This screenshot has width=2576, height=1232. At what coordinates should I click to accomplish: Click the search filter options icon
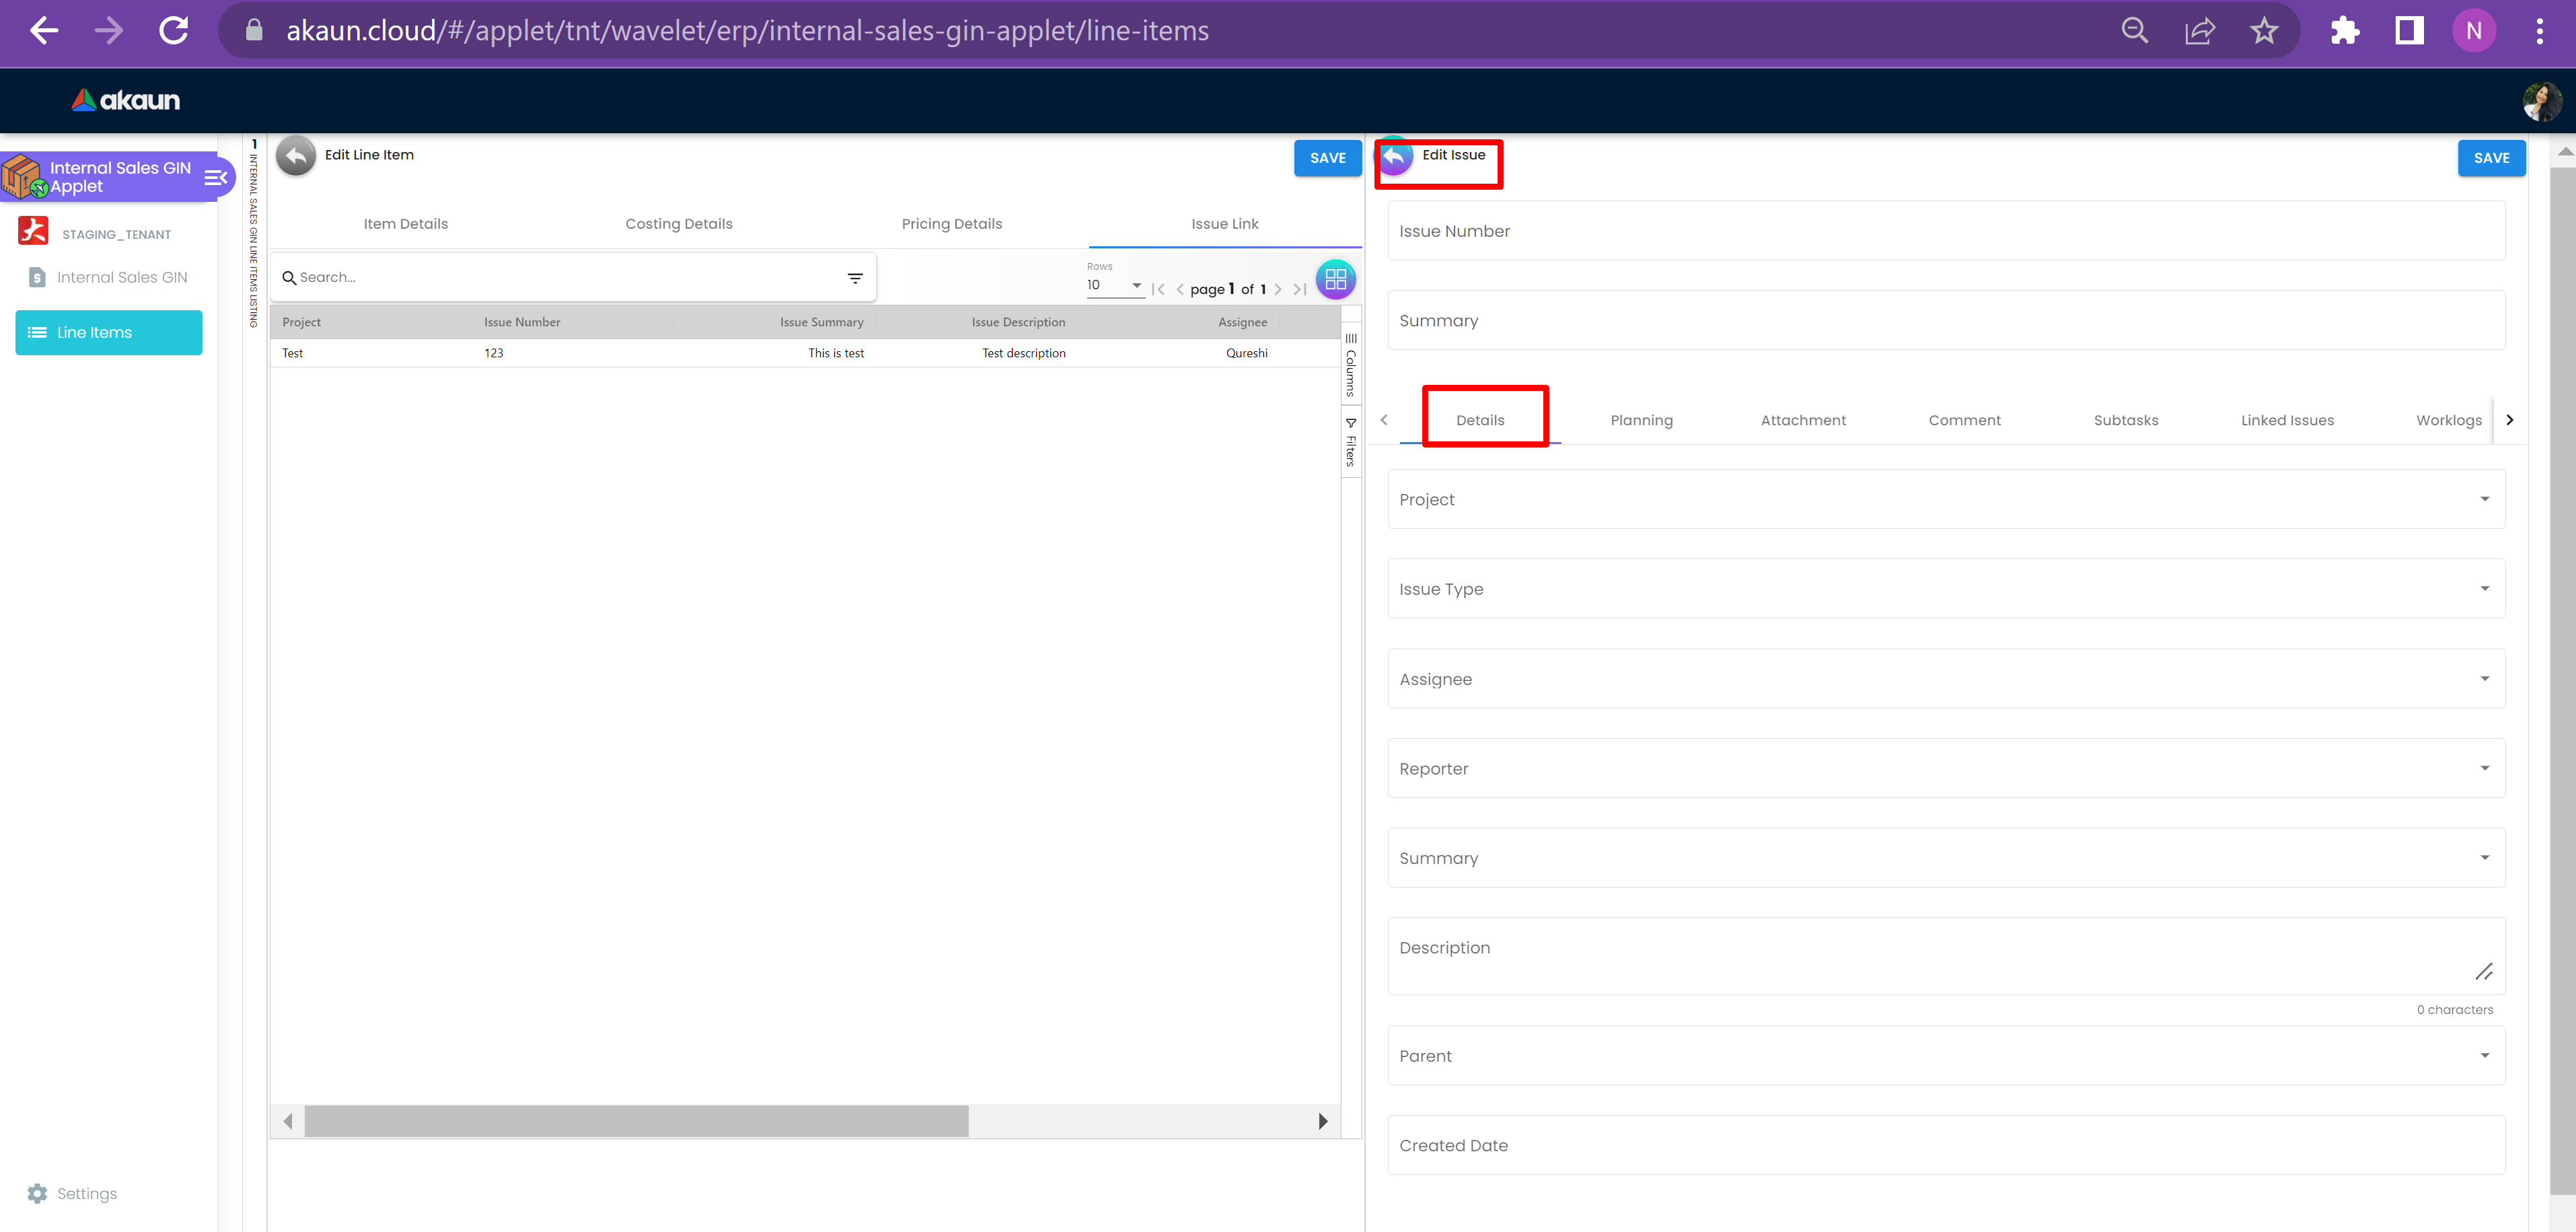coord(855,278)
